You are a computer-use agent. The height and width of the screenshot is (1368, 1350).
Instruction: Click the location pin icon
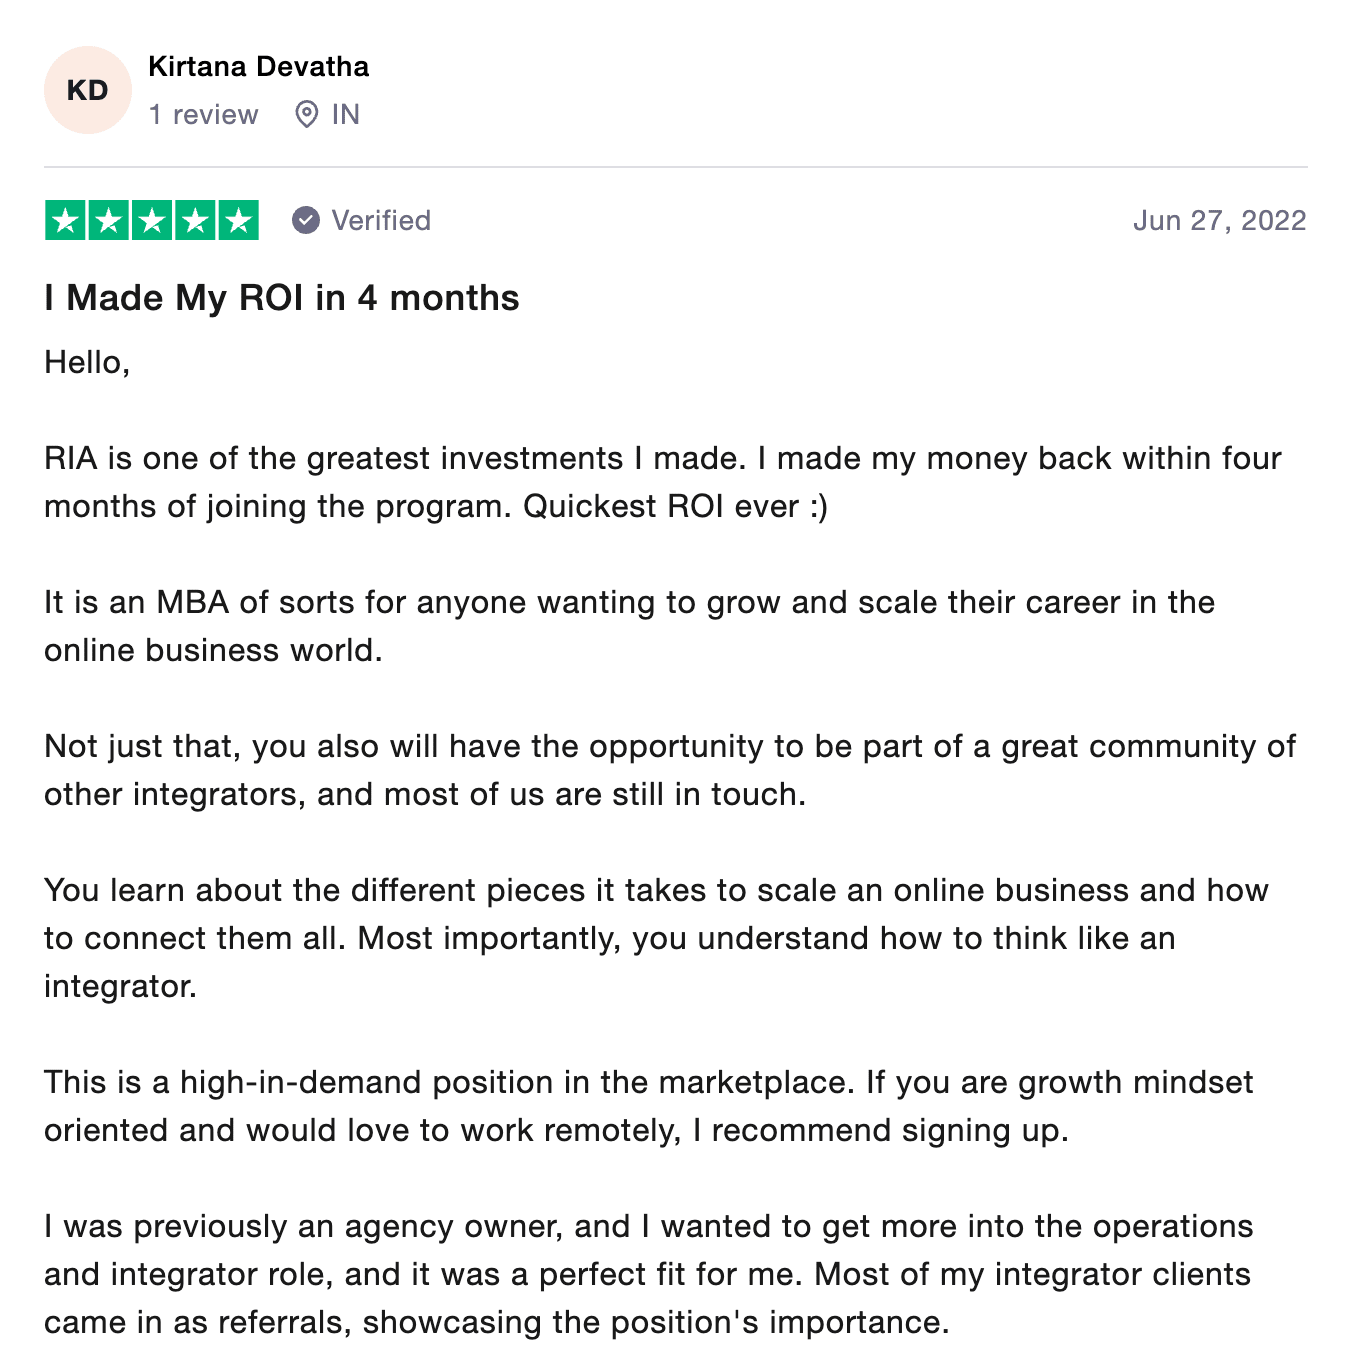306,115
